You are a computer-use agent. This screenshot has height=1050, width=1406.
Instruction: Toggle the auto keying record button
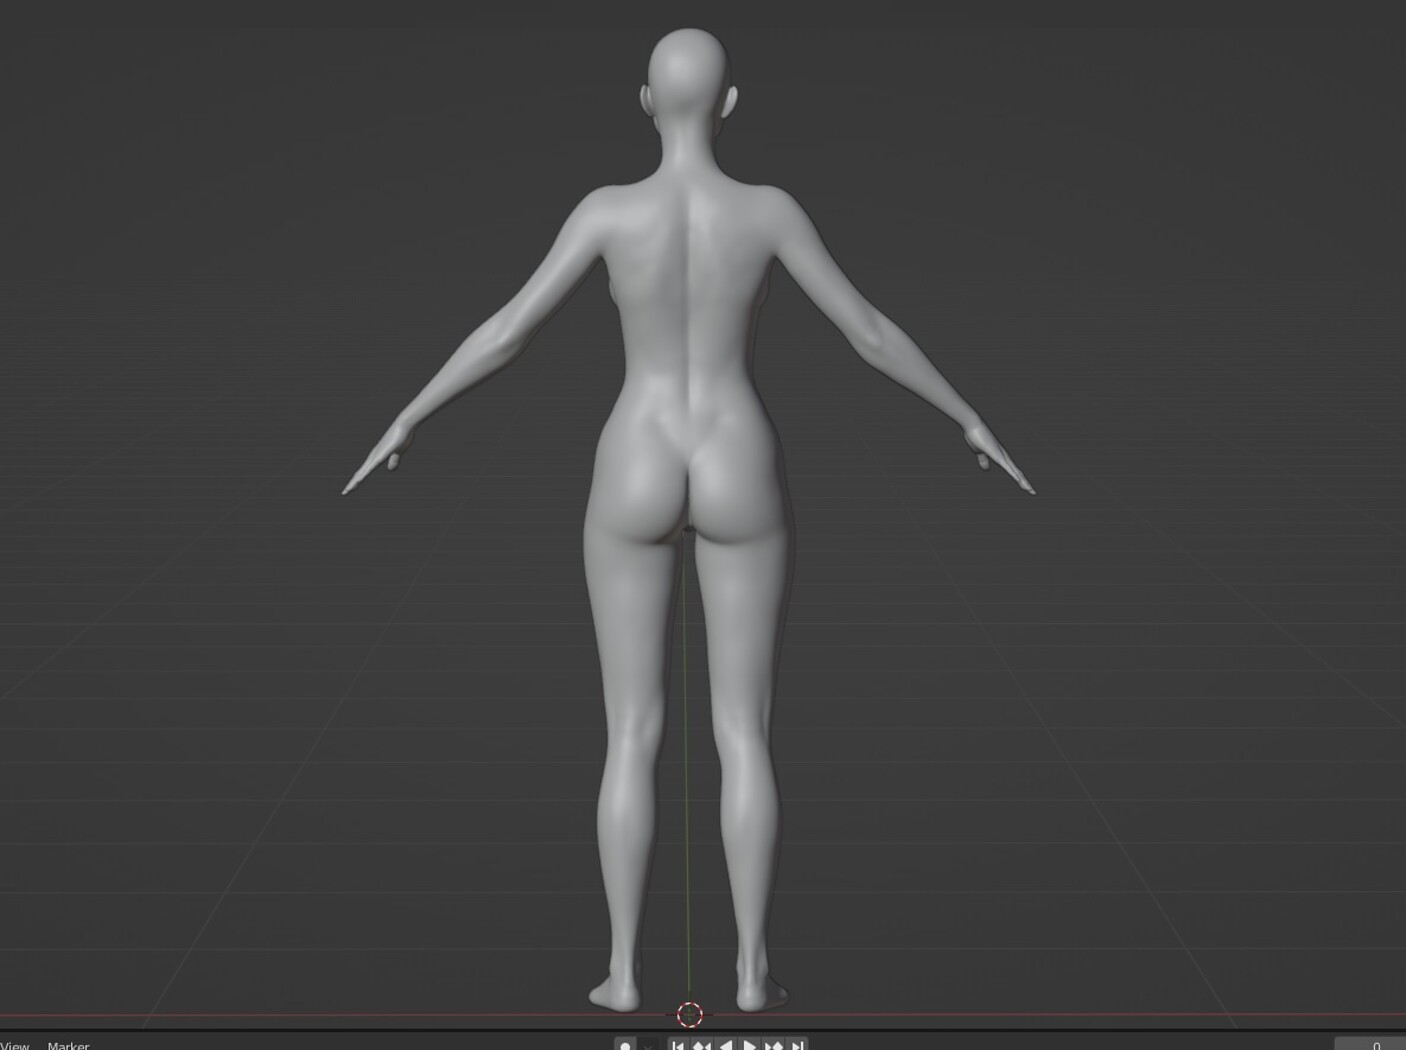(625, 1045)
